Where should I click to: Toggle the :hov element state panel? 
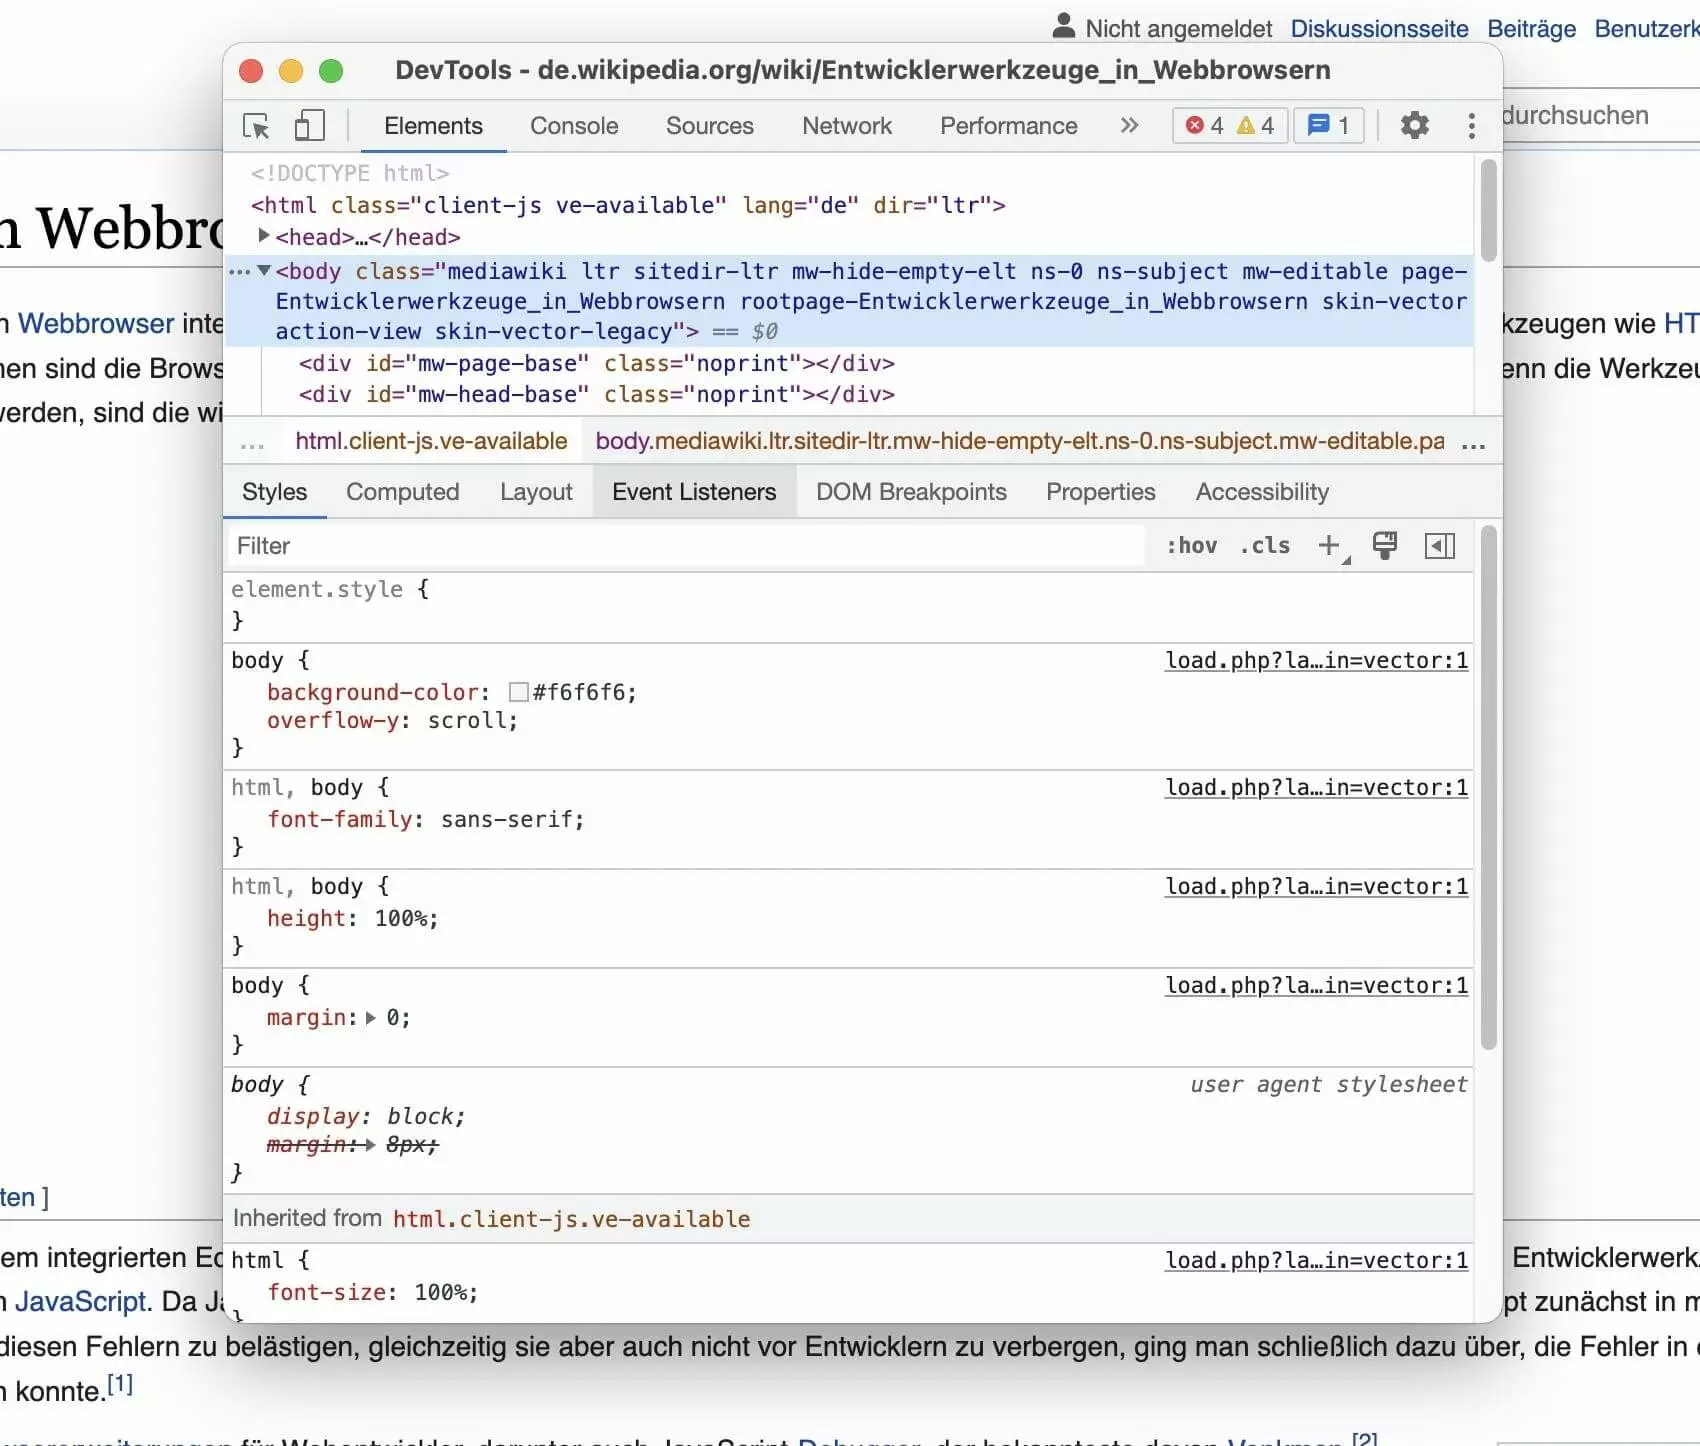[x=1191, y=546]
